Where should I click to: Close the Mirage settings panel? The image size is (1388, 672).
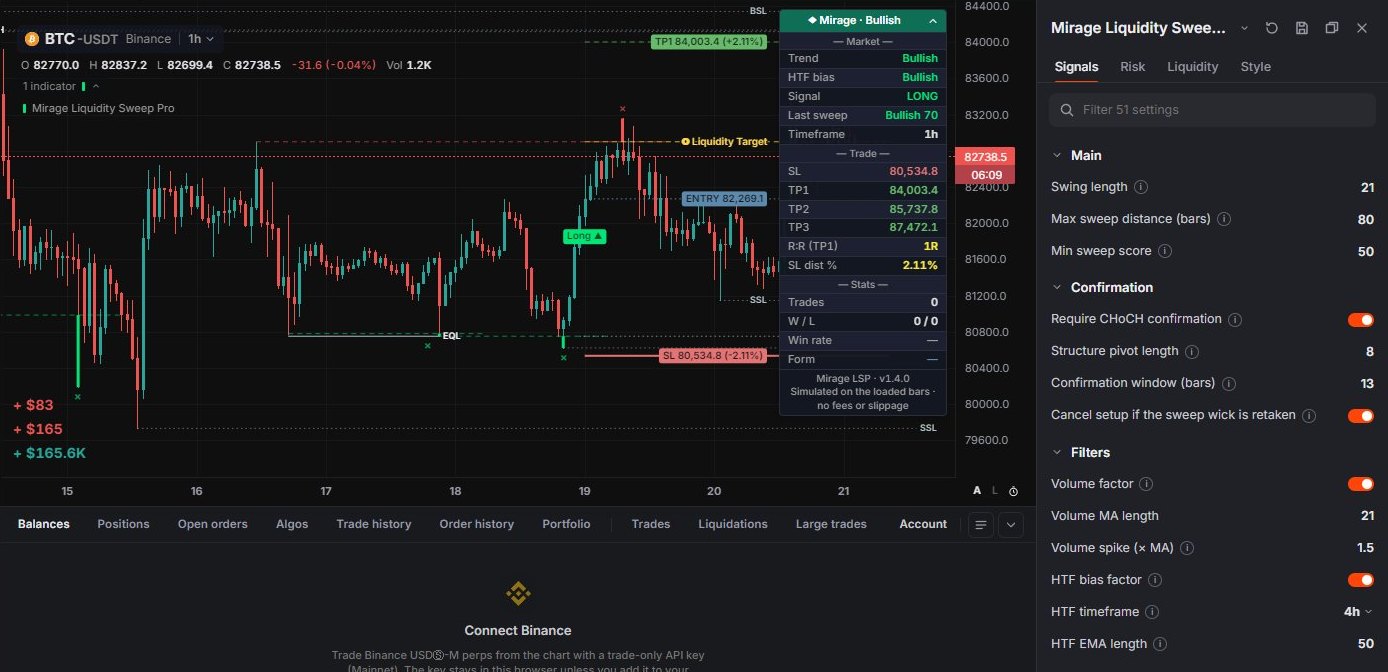(x=1361, y=28)
